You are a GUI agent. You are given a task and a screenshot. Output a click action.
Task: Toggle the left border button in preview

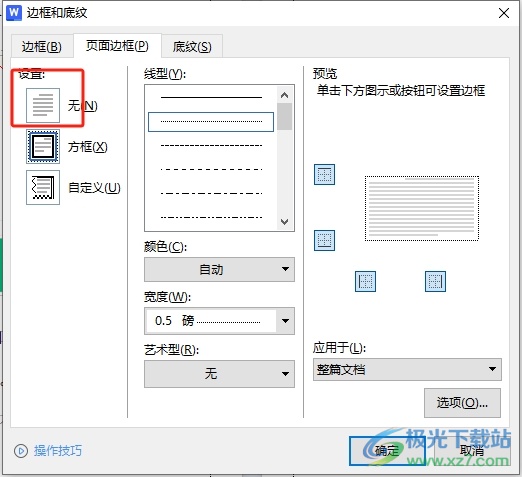click(x=365, y=281)
